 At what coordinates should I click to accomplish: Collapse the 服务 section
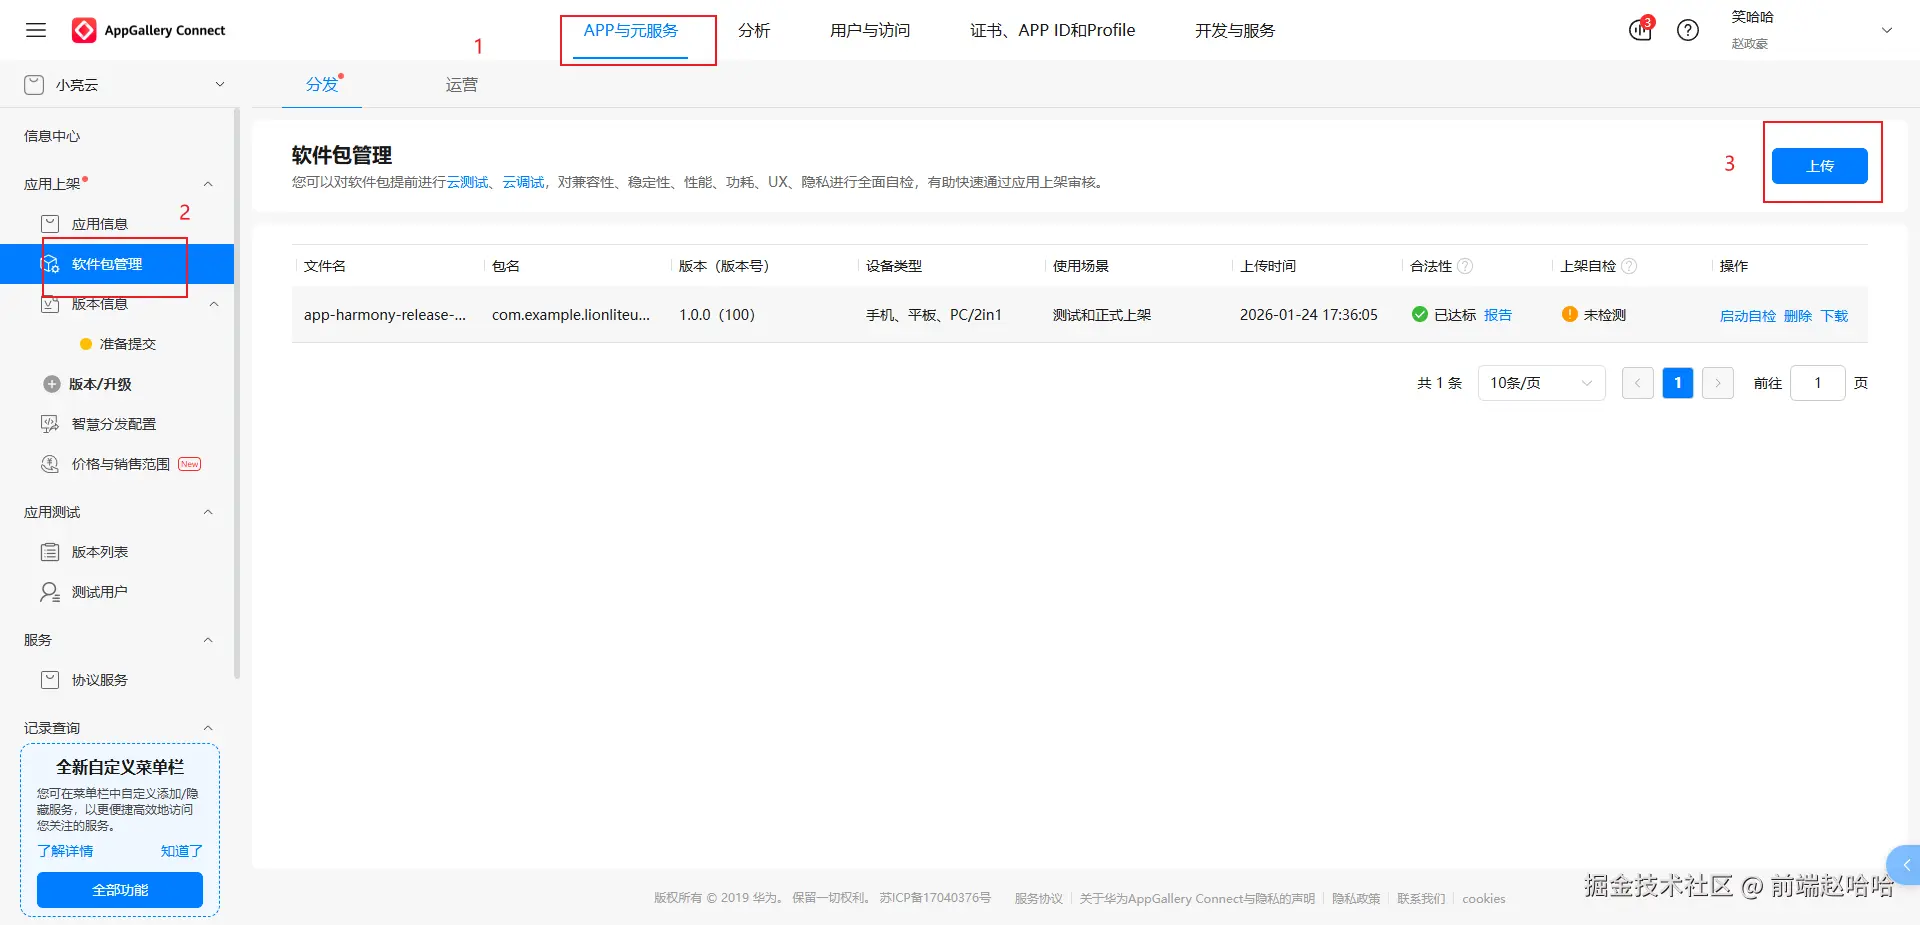coord(208,640)
